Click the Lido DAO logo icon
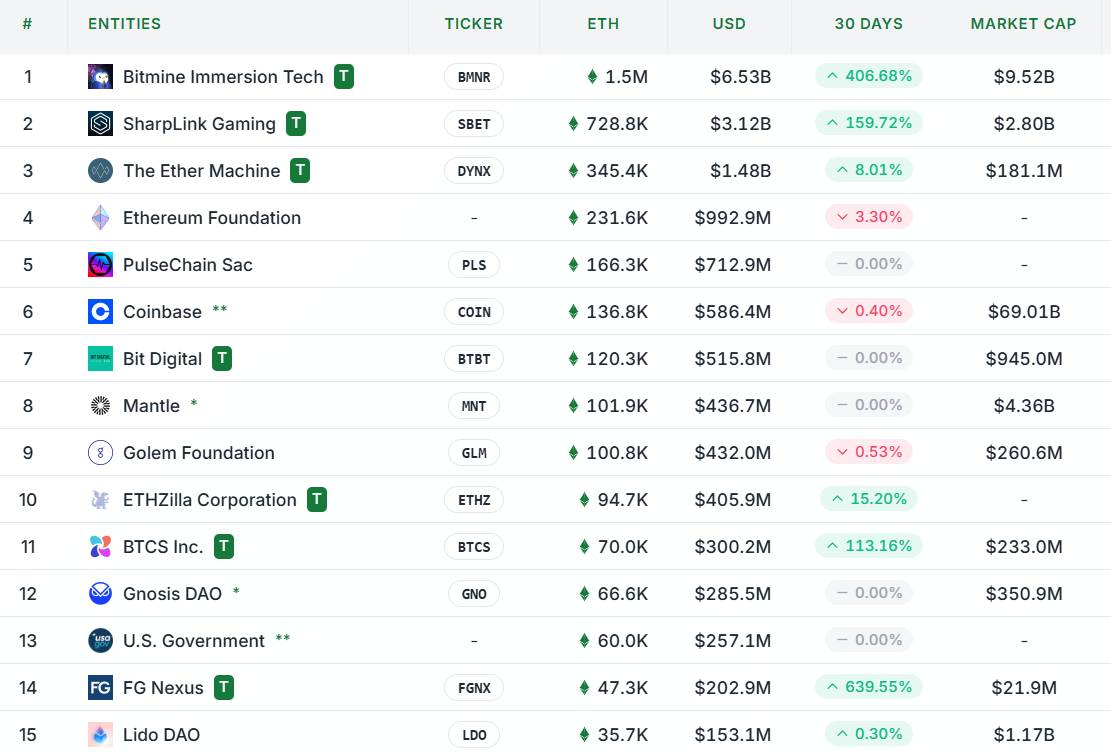The height and width of the screenshot is (753, 1111). pyautogui.click(x=100, y=735)
